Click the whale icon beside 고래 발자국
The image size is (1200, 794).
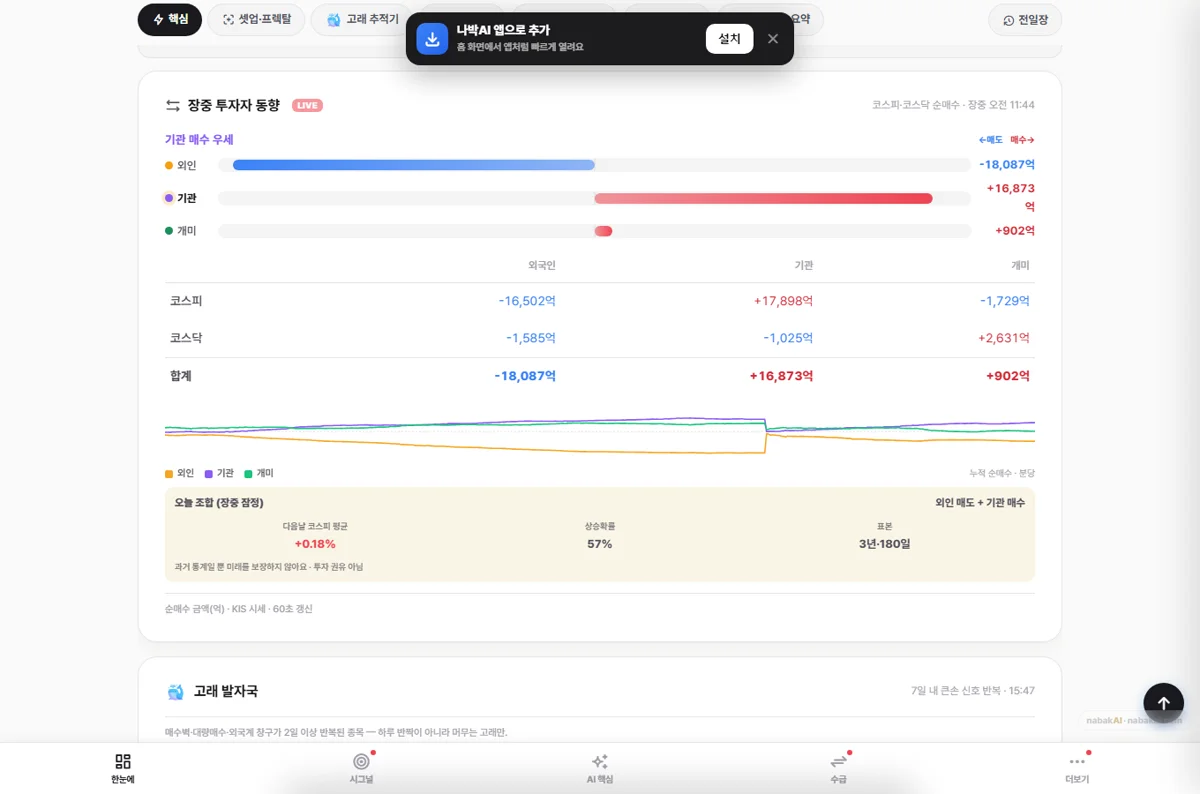176,692
